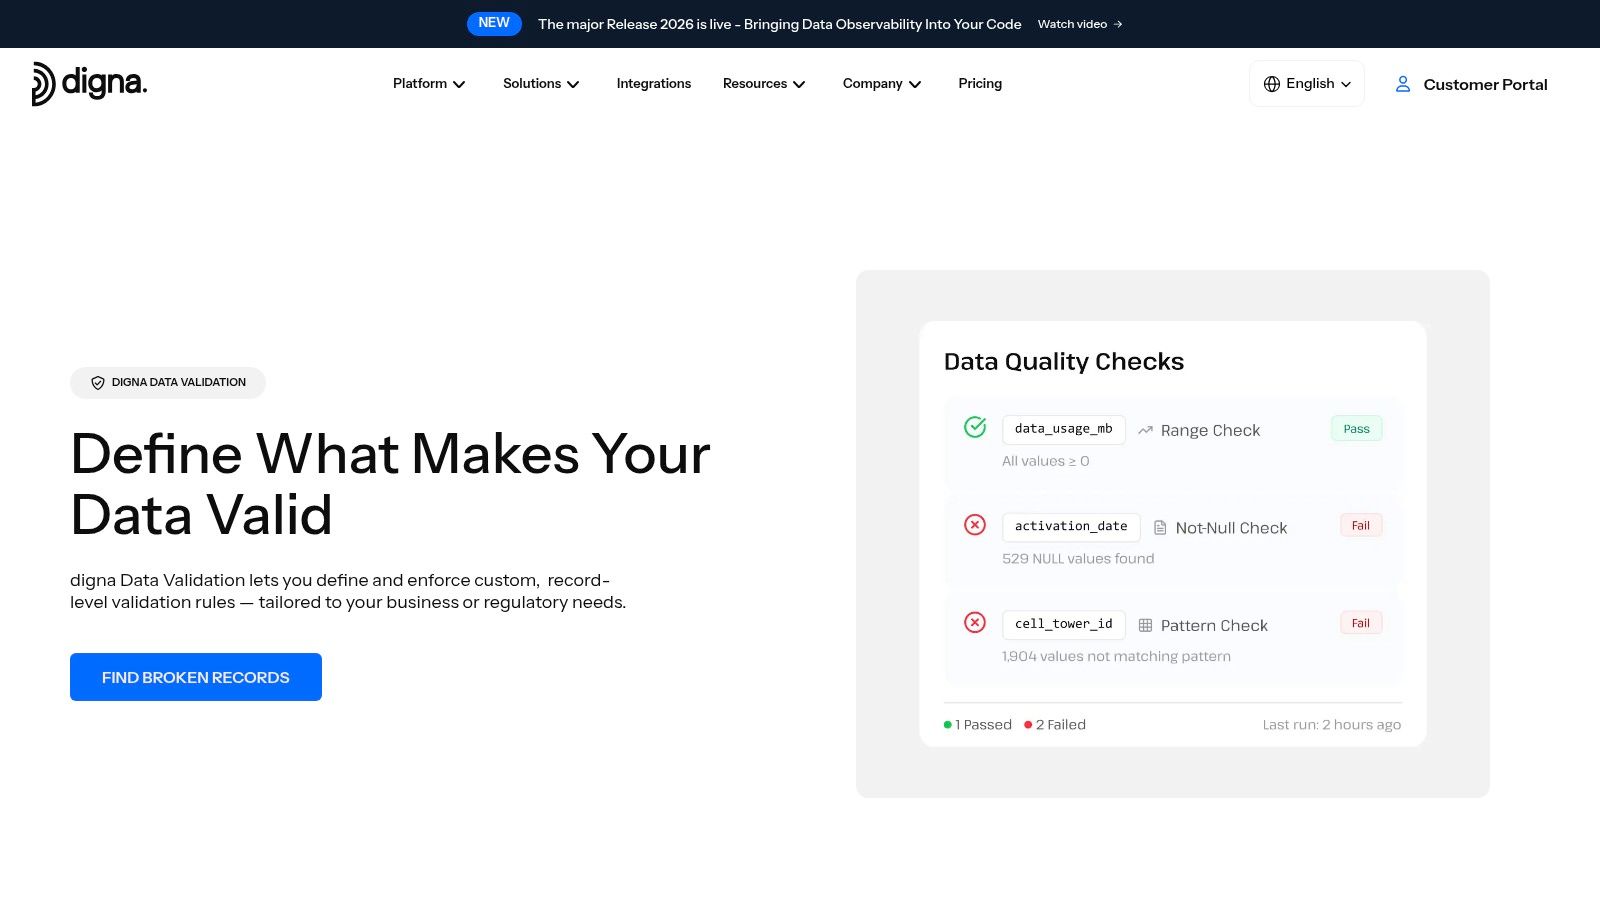Click the Fail badge for activation_date

click(1361, 525)
